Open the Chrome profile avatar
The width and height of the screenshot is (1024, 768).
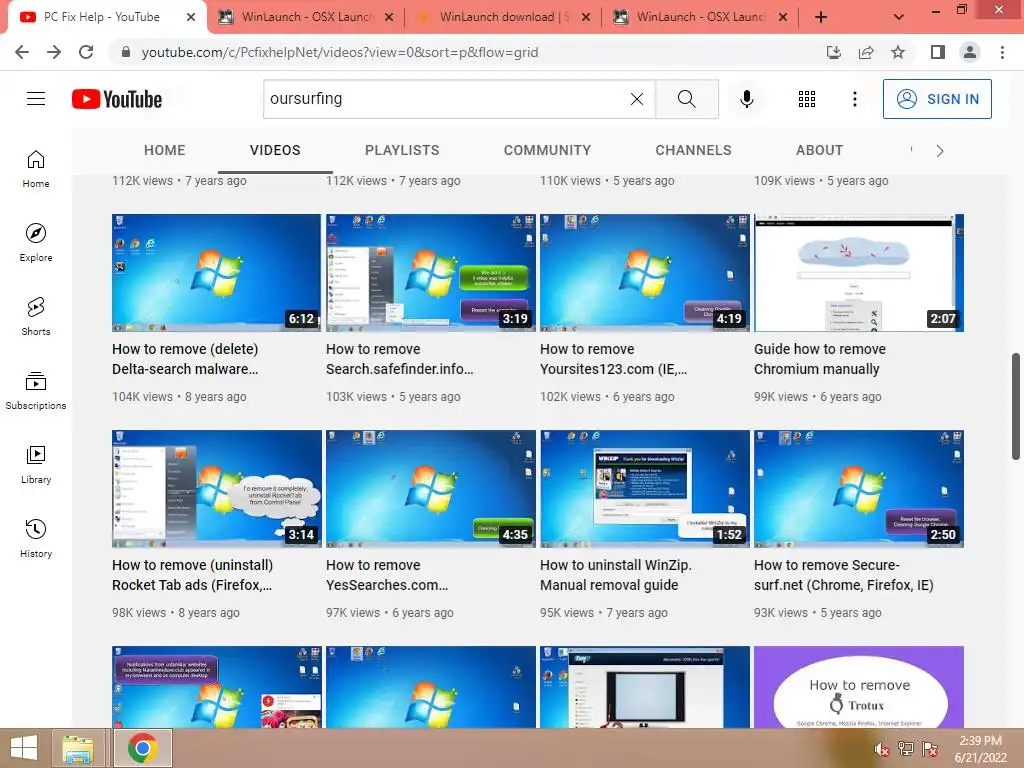(970, 52)
